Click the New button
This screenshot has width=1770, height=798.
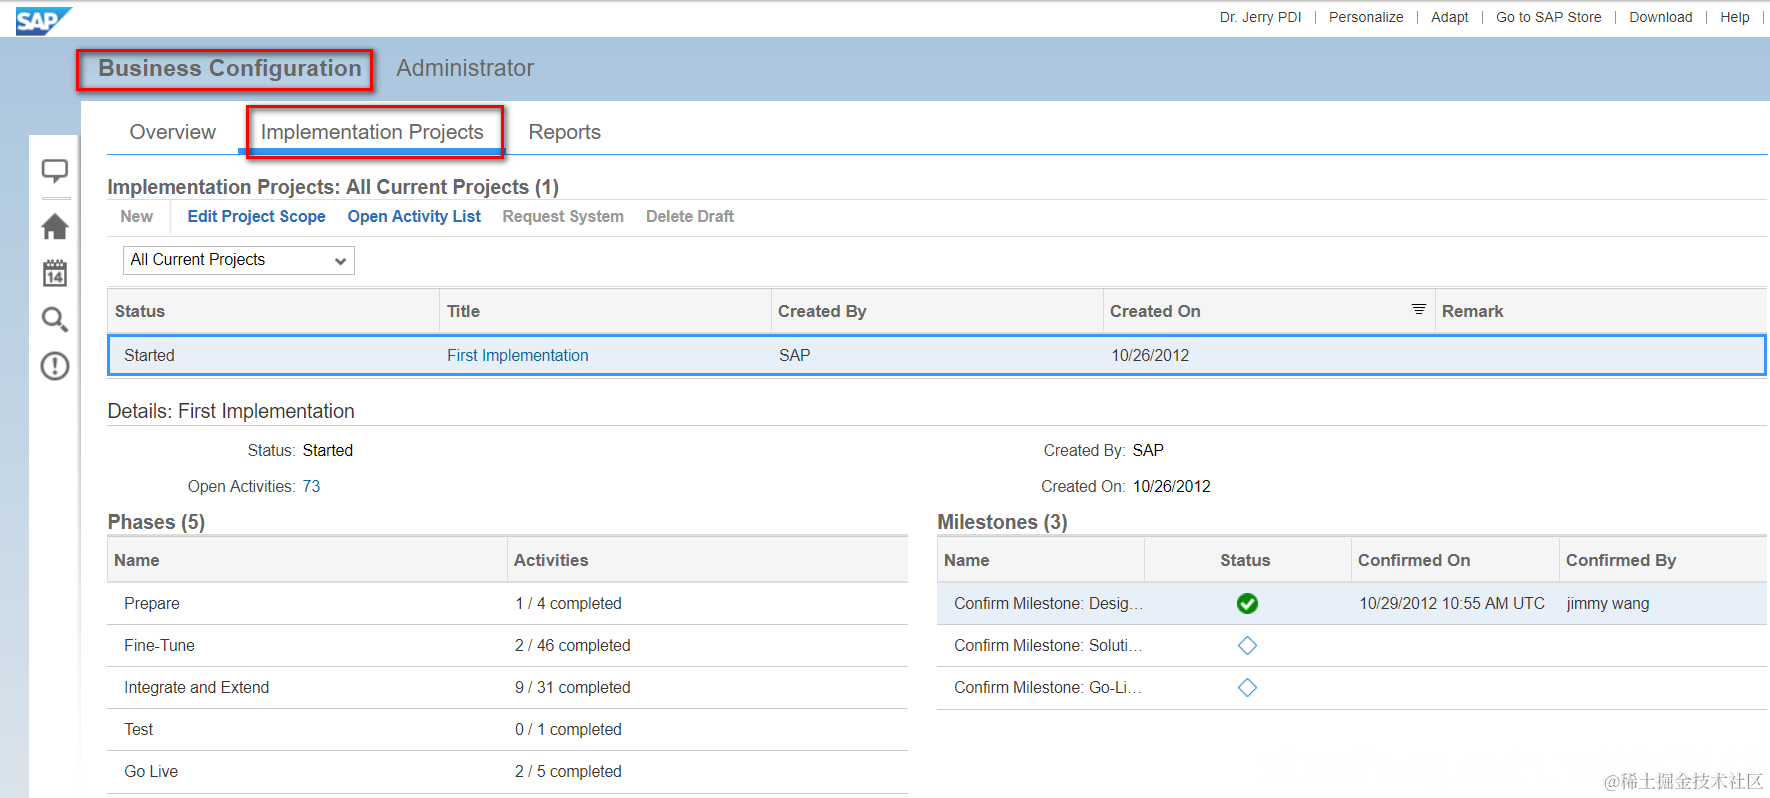[x=137, y=216]
